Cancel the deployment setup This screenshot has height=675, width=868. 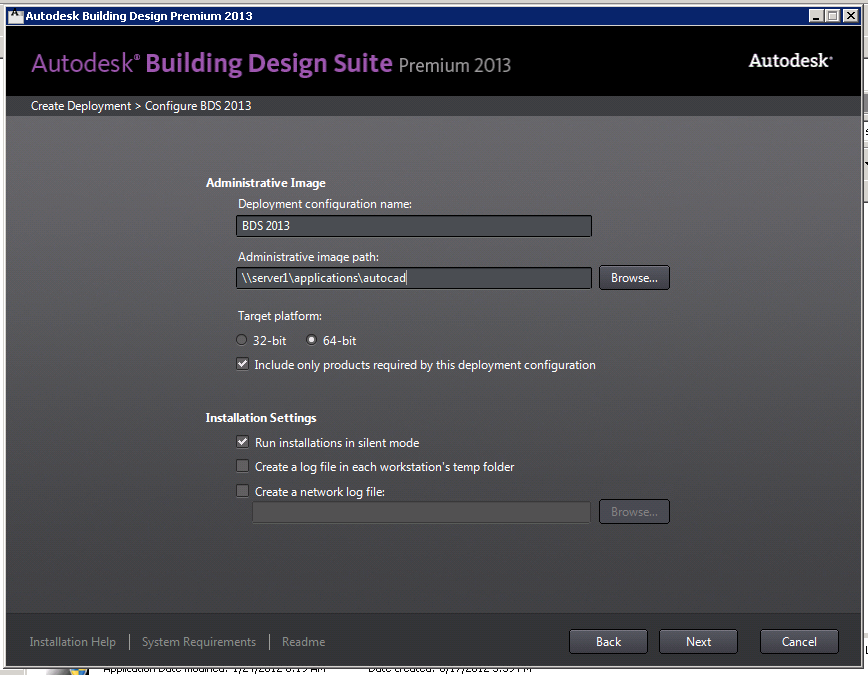tap(799, 642)
